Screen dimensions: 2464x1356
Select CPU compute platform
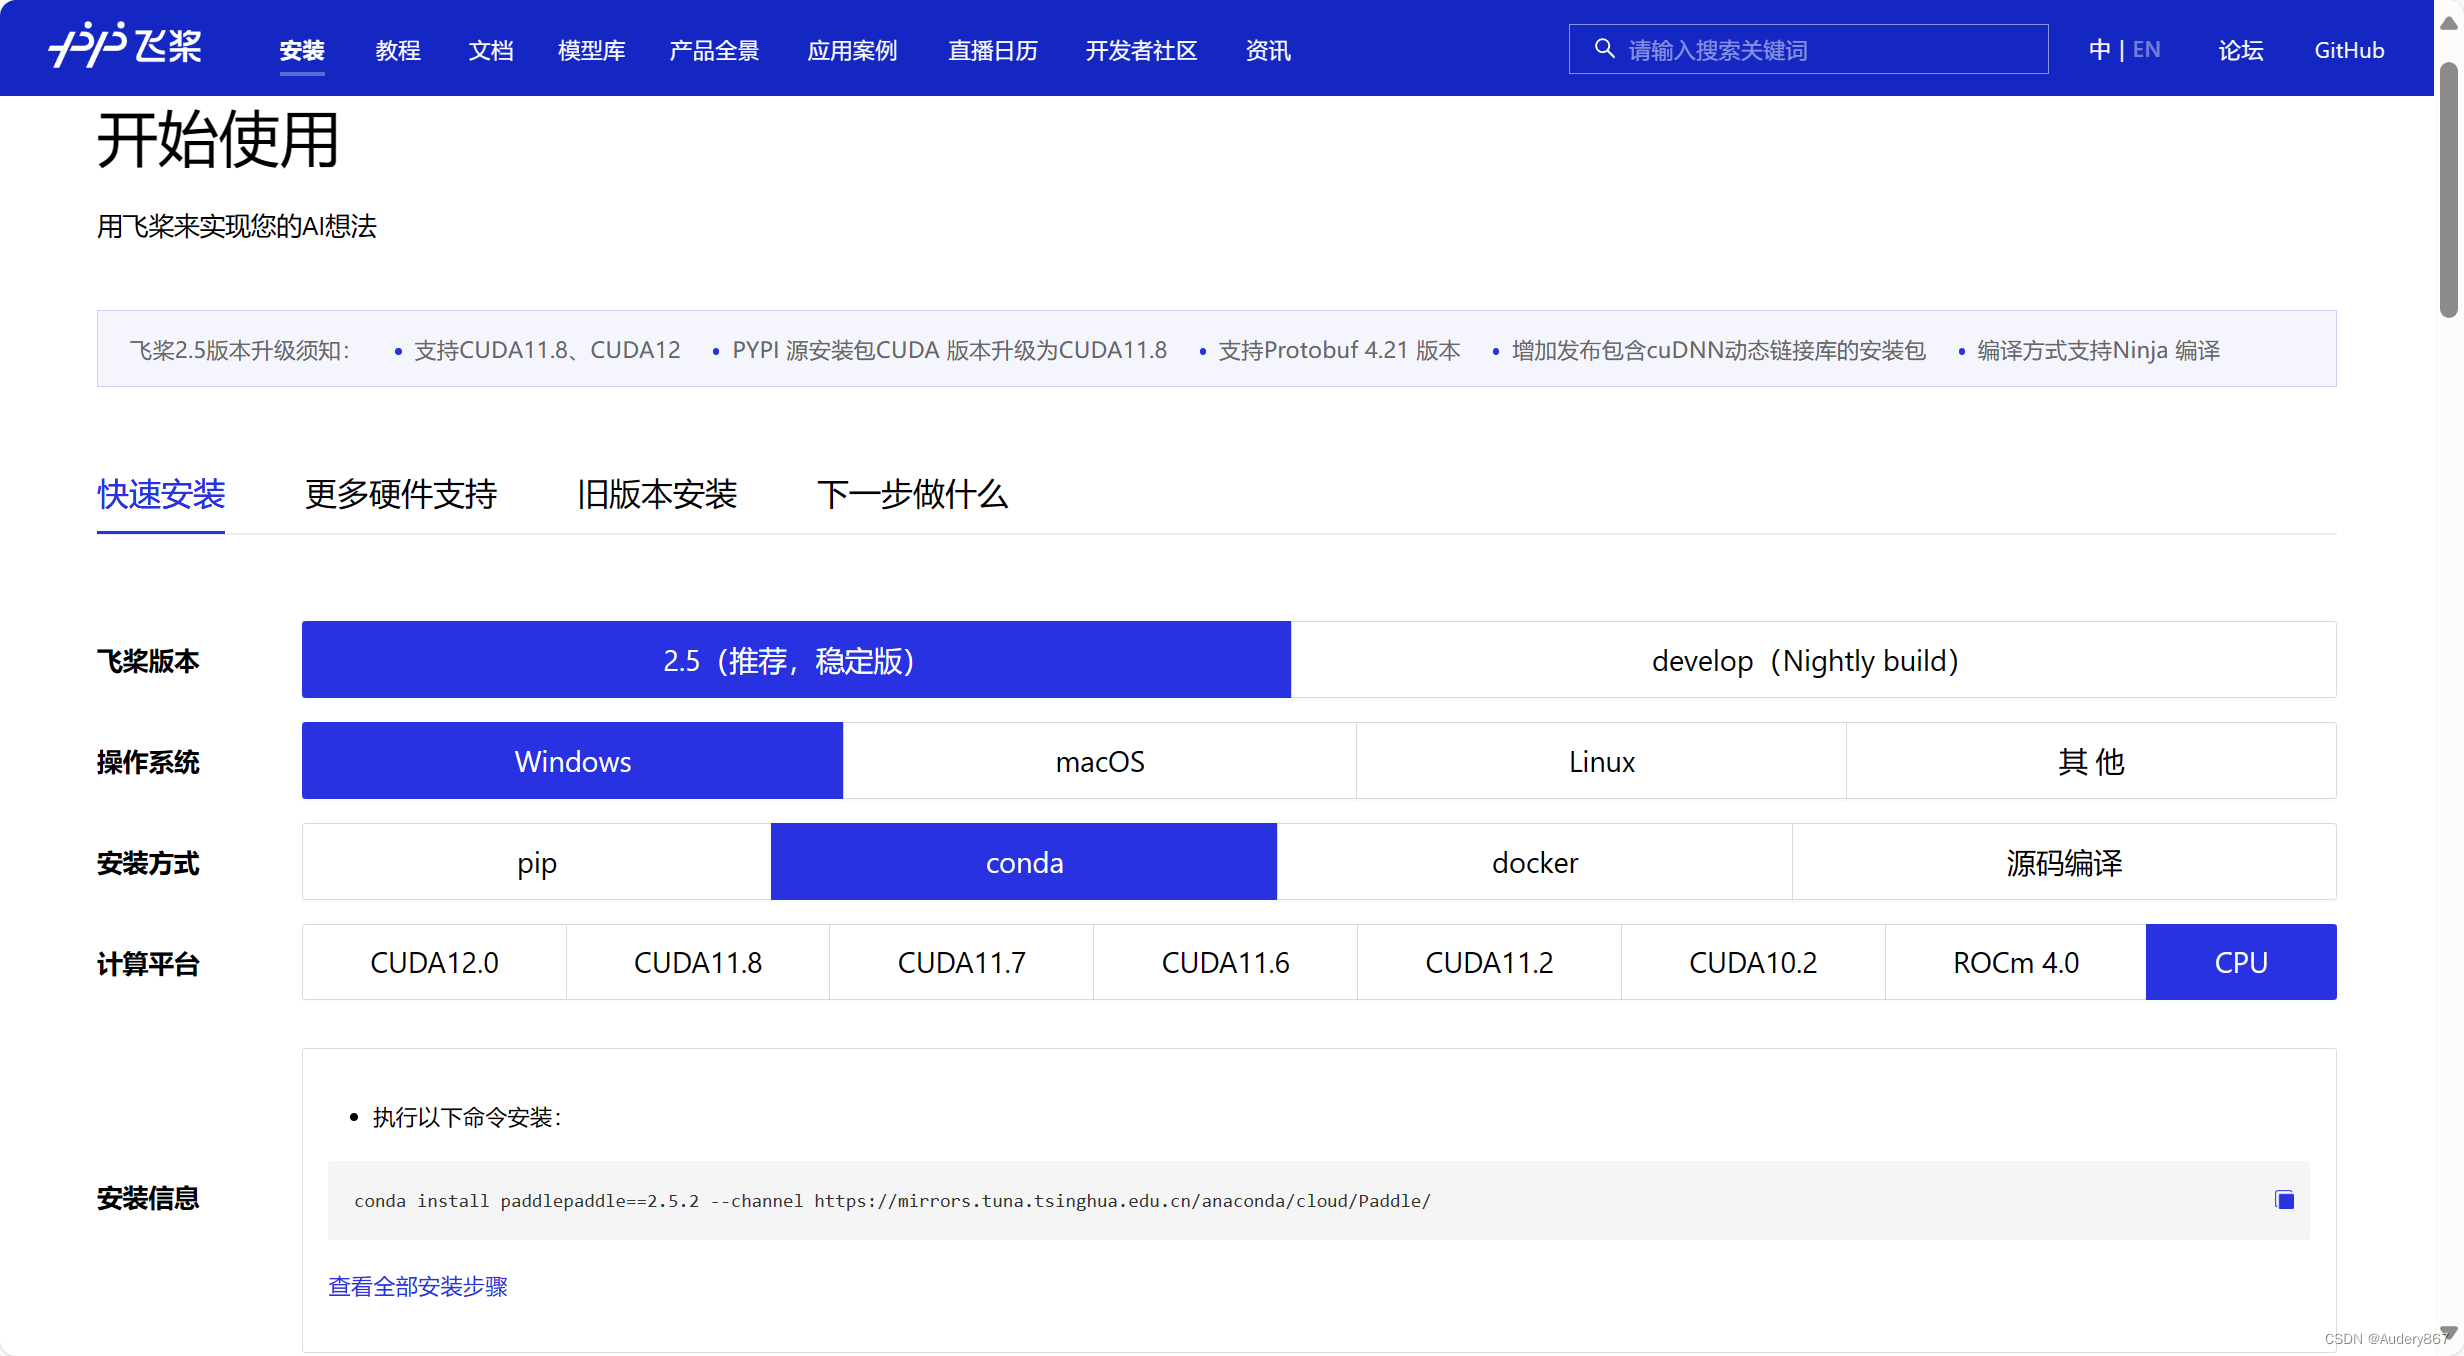click(x=2241, y=962)
